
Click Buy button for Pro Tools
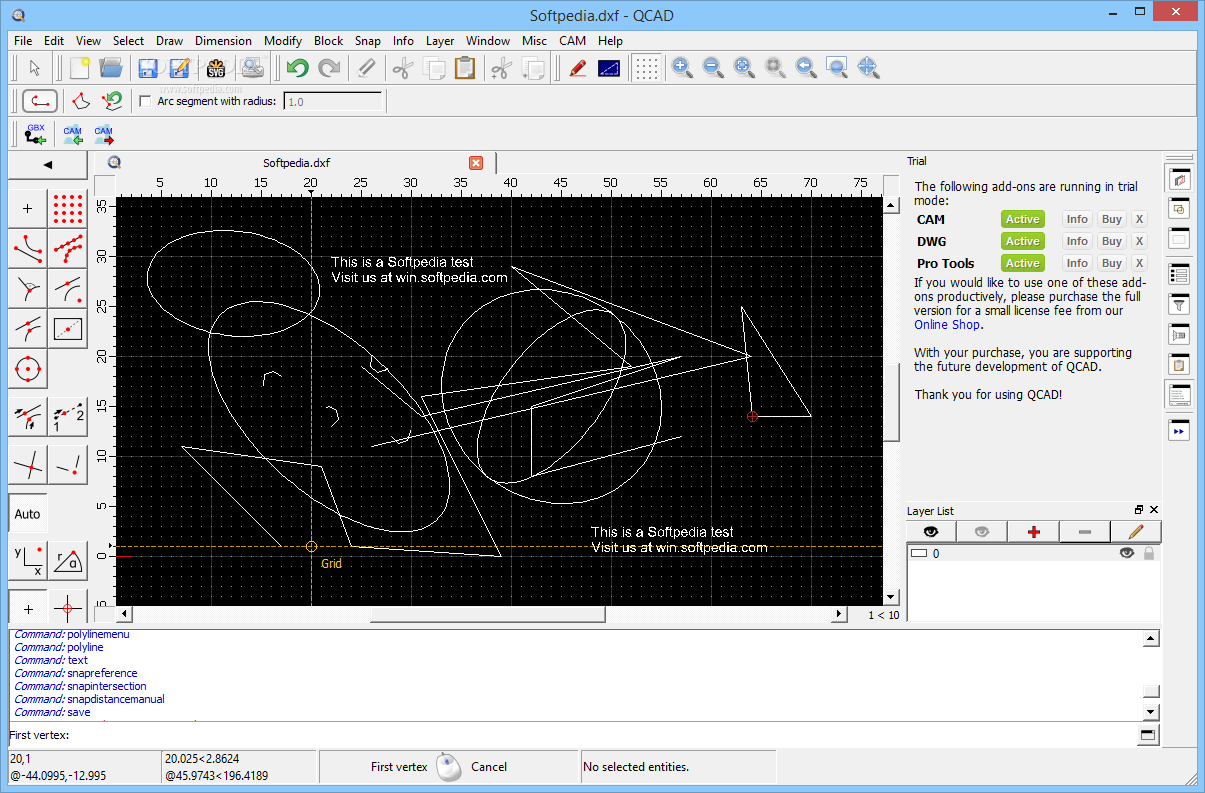[x=1111, y=263]
